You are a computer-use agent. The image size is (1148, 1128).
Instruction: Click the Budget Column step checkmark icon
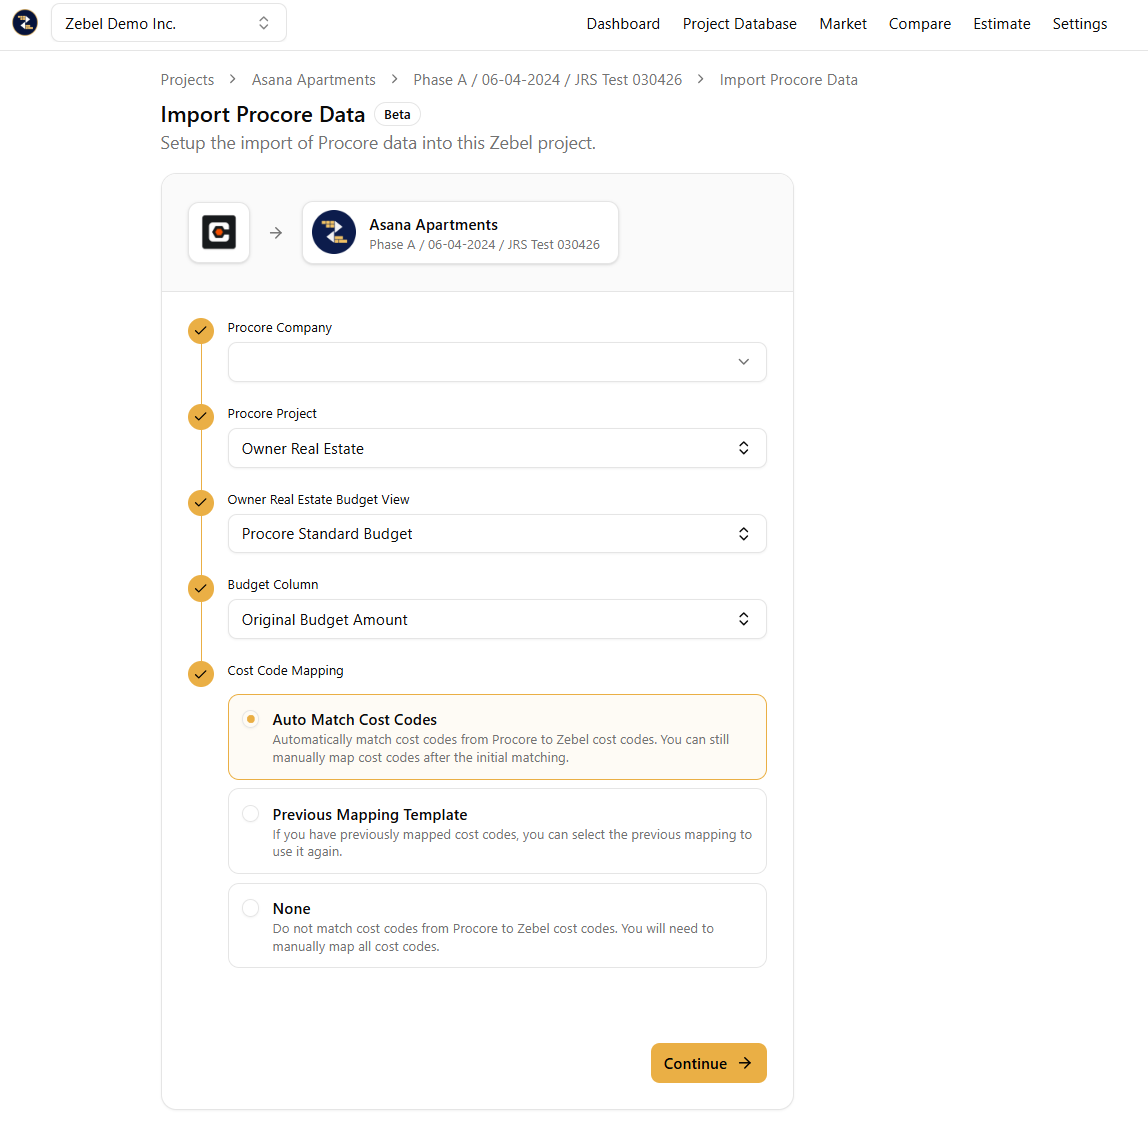[x=201, y=587]
